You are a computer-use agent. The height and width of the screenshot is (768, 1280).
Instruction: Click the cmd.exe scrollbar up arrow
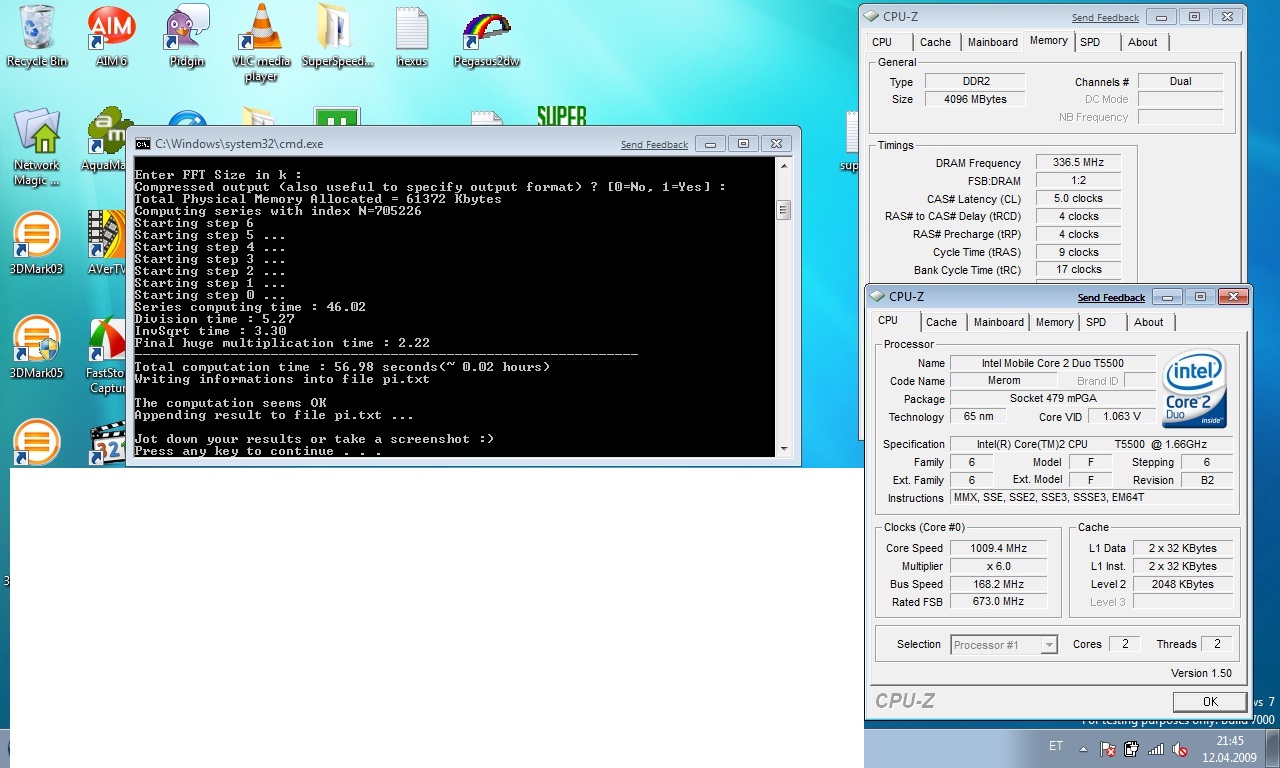[784, 167]
